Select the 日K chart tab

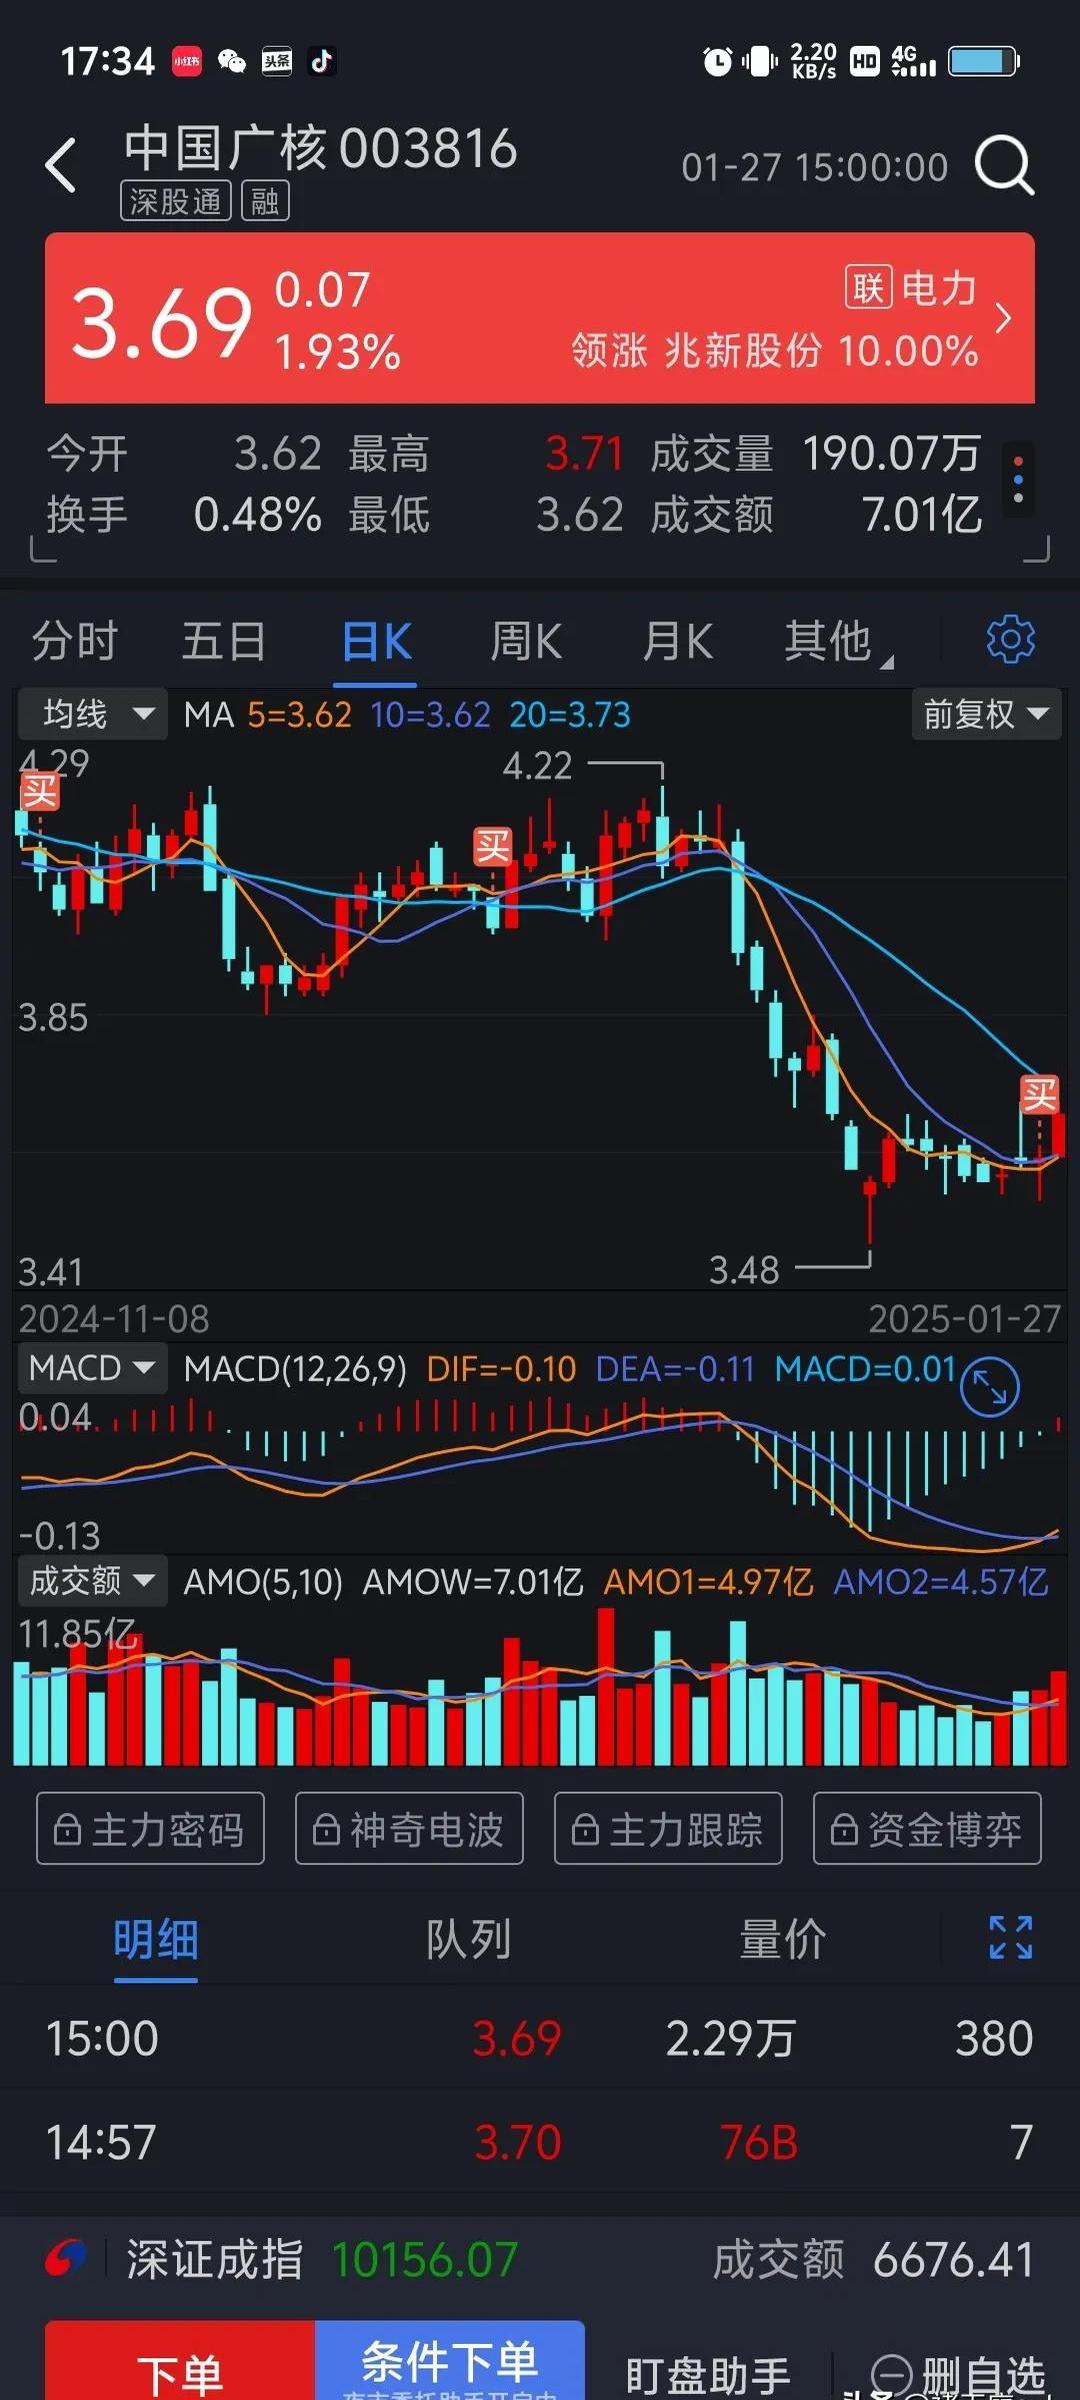[376, 642]
